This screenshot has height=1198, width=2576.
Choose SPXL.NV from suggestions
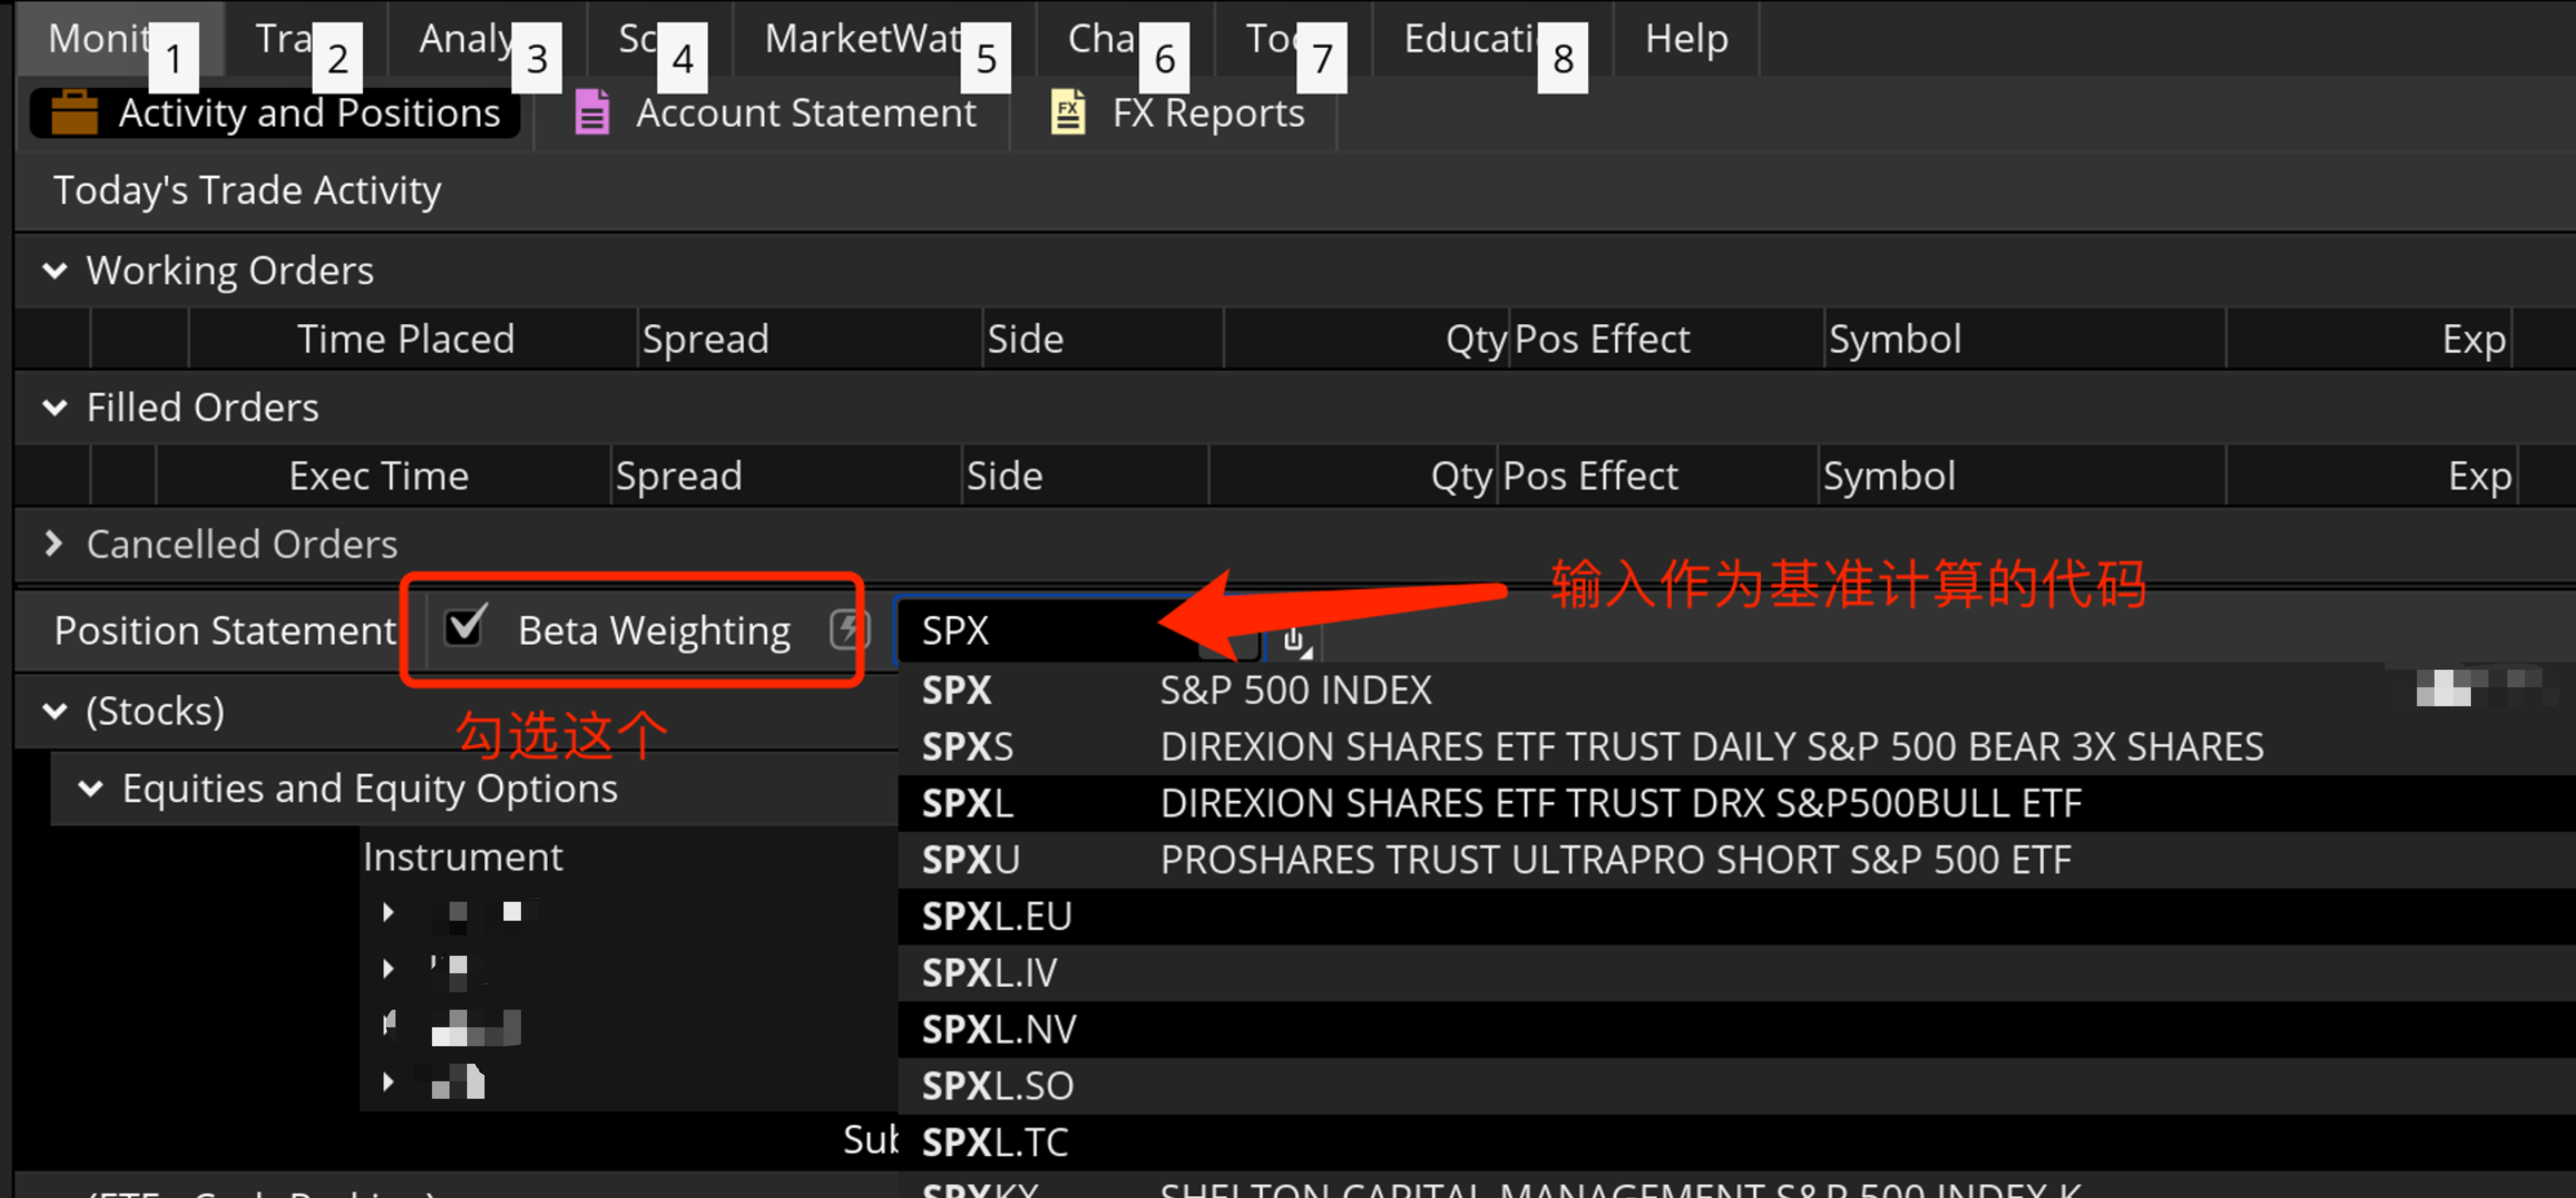[x=1736, y=1029]
